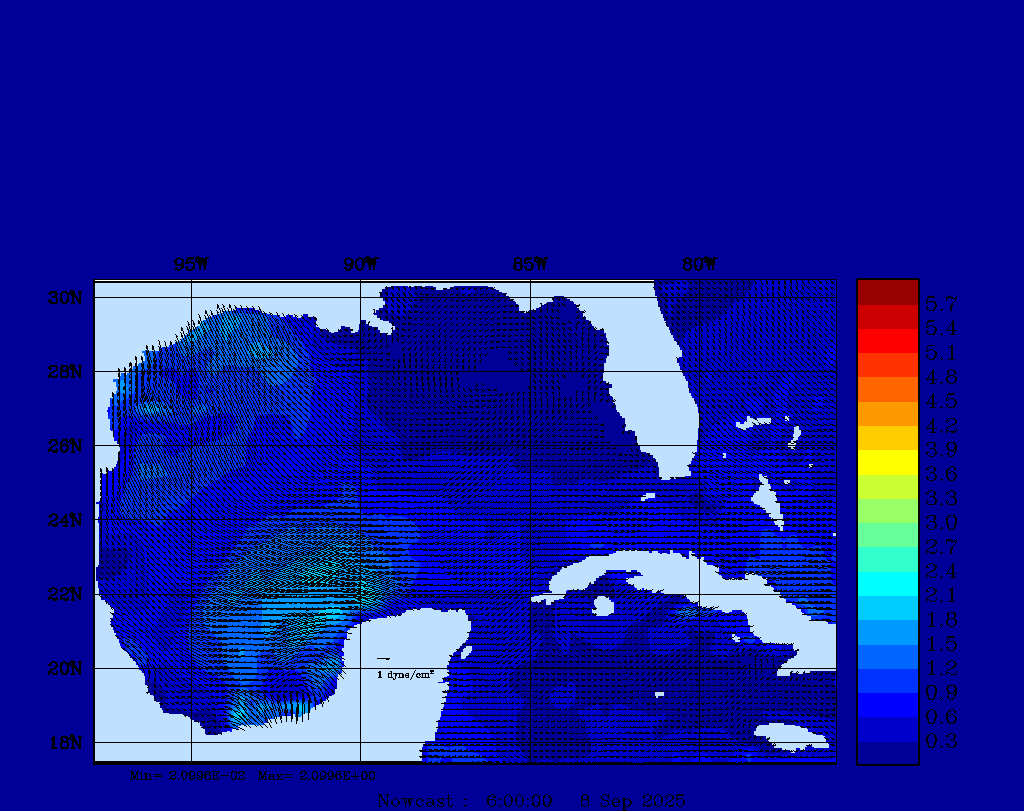Click the 24N latitude label
The image size is (1024, 811).
(x=65, y=520)
